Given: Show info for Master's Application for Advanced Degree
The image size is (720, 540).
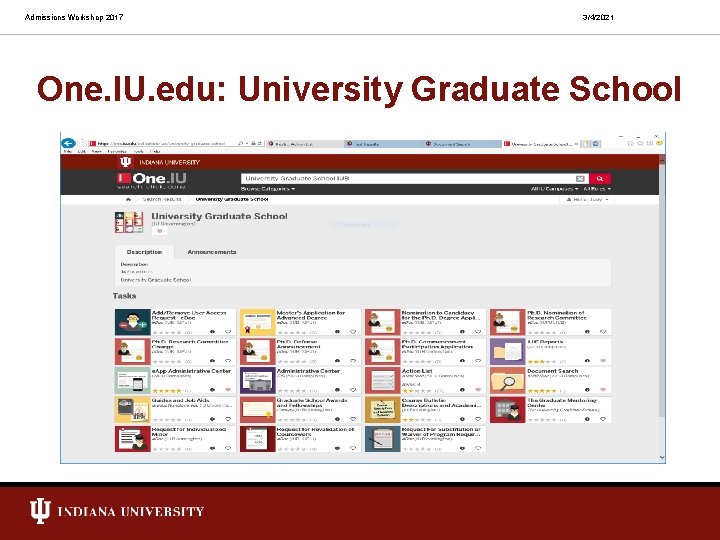Looking at the screenshot, I should pyautogui.click(x=338, y=332).
